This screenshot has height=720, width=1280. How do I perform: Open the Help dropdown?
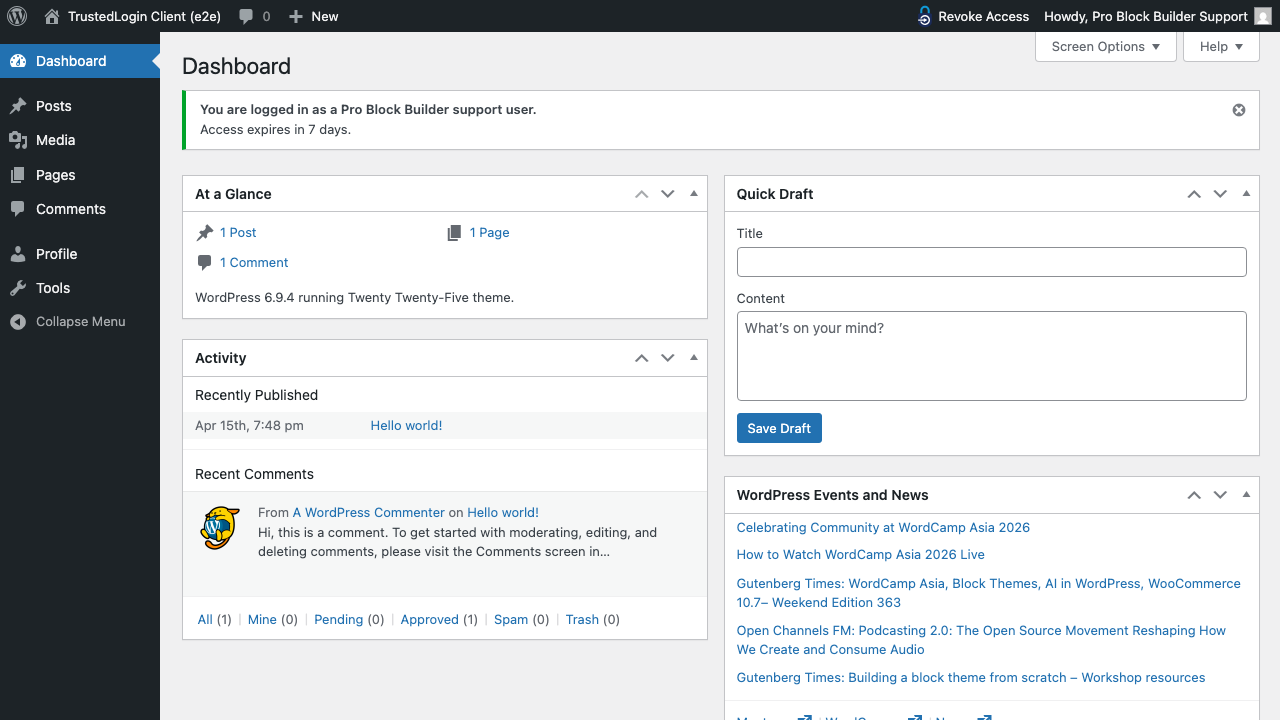coord(1221,46)
